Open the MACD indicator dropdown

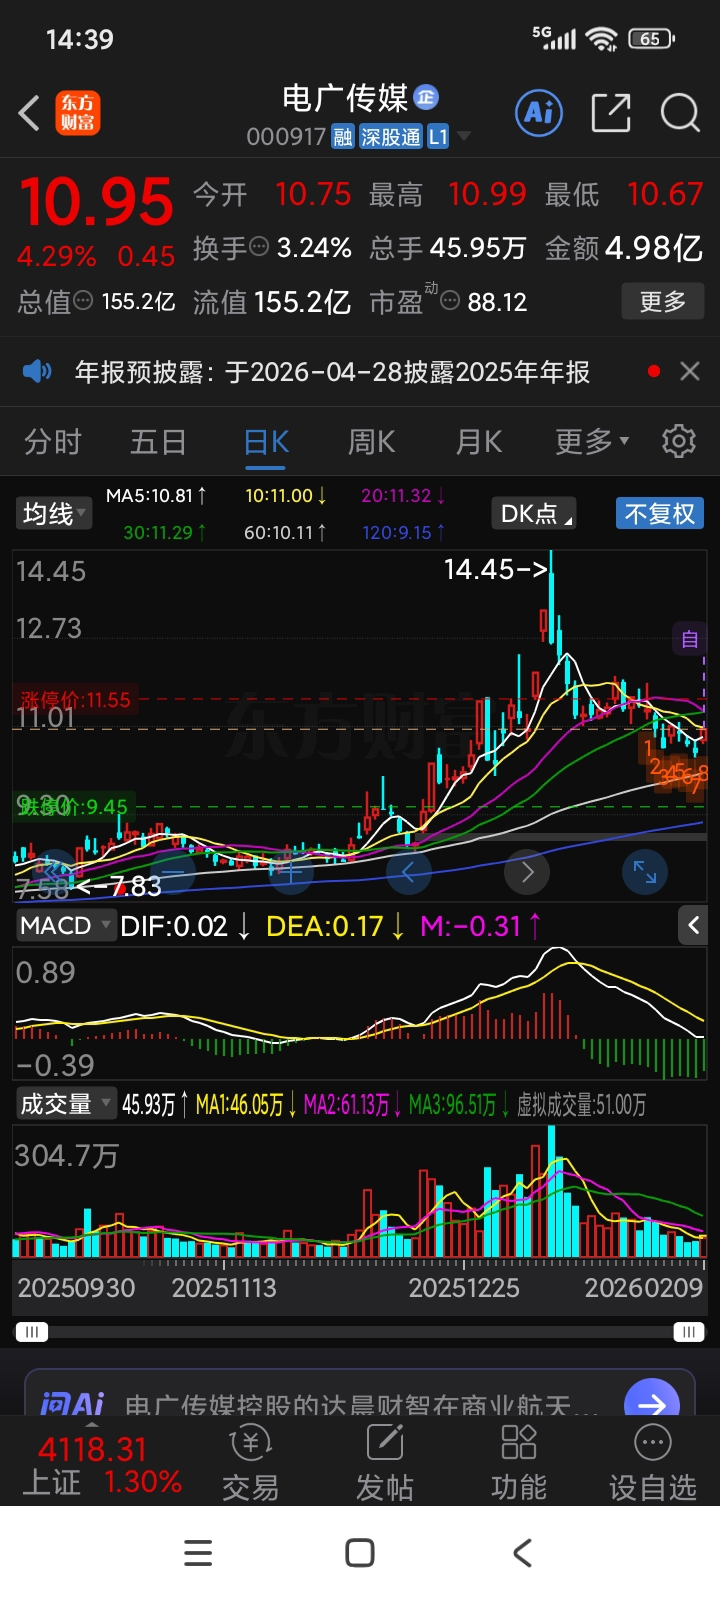pos(66,926)
